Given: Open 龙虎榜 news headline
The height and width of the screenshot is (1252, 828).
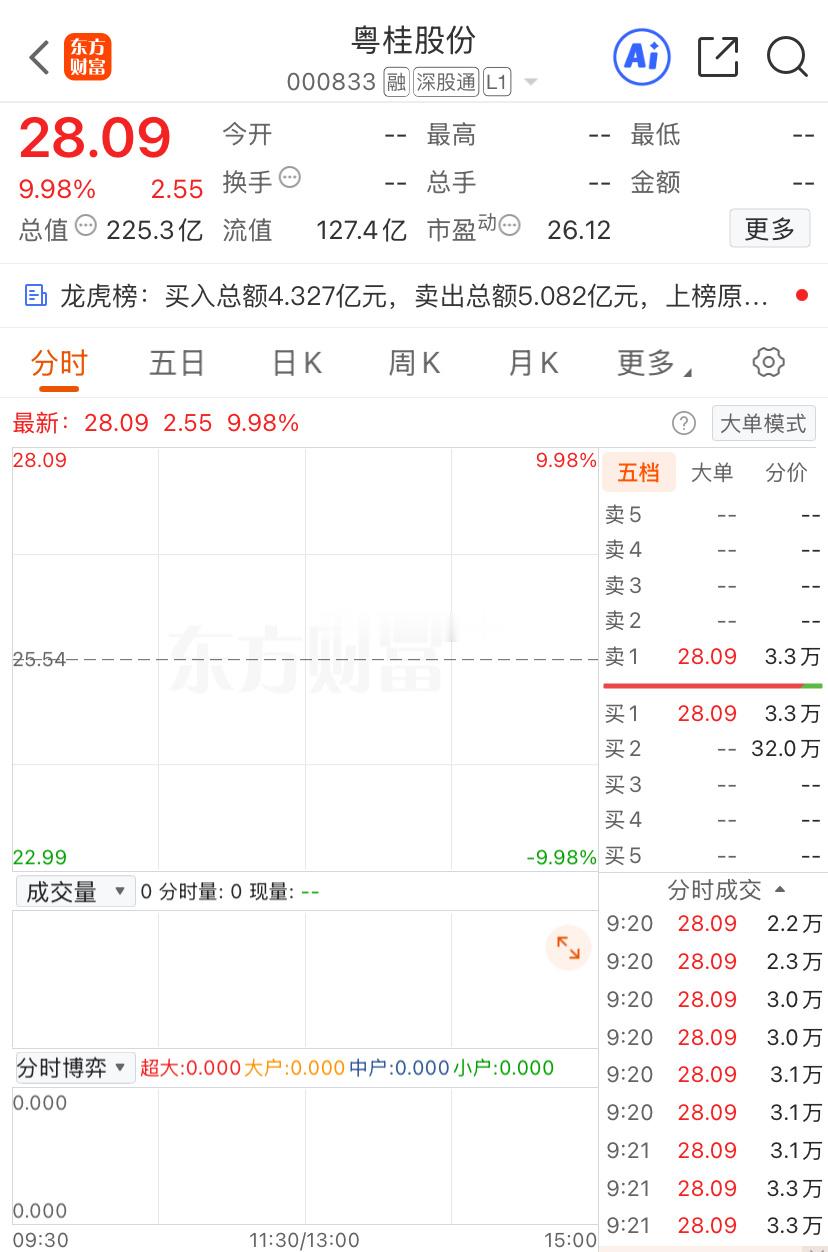Looking at the screenshot, I should click(415, 296).
